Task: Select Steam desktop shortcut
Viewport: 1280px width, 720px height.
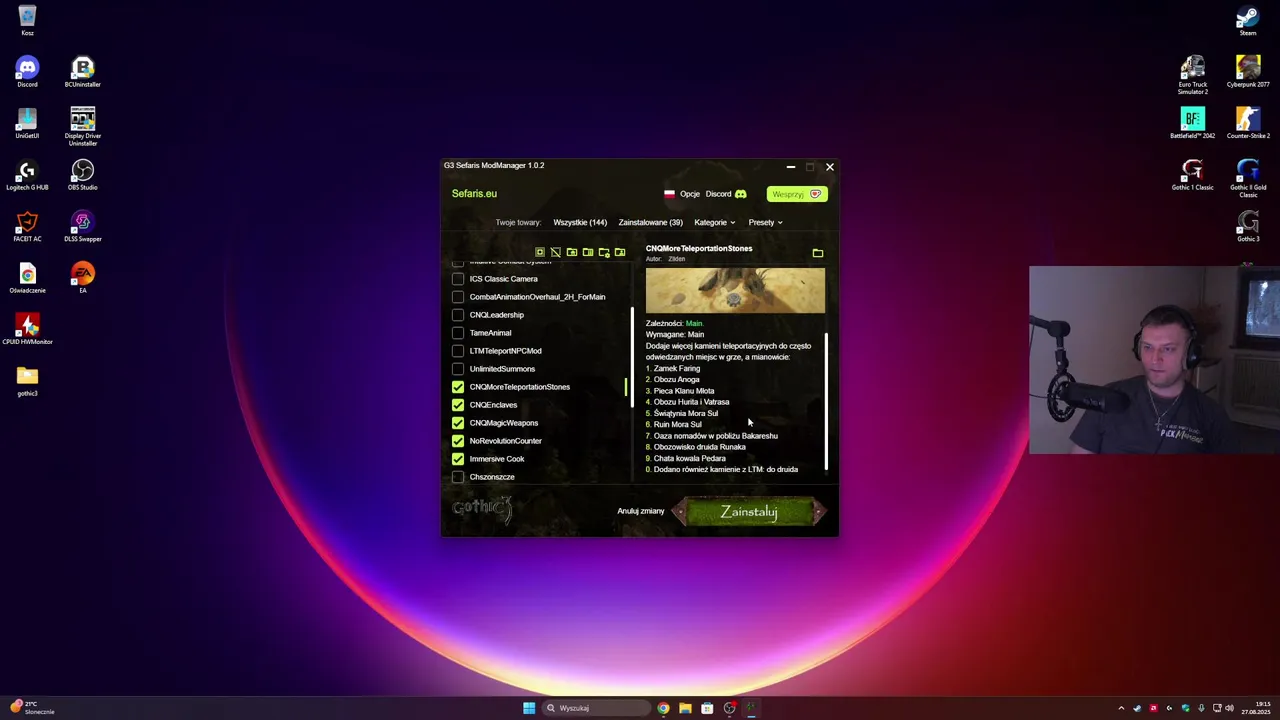Action: 1248,21
